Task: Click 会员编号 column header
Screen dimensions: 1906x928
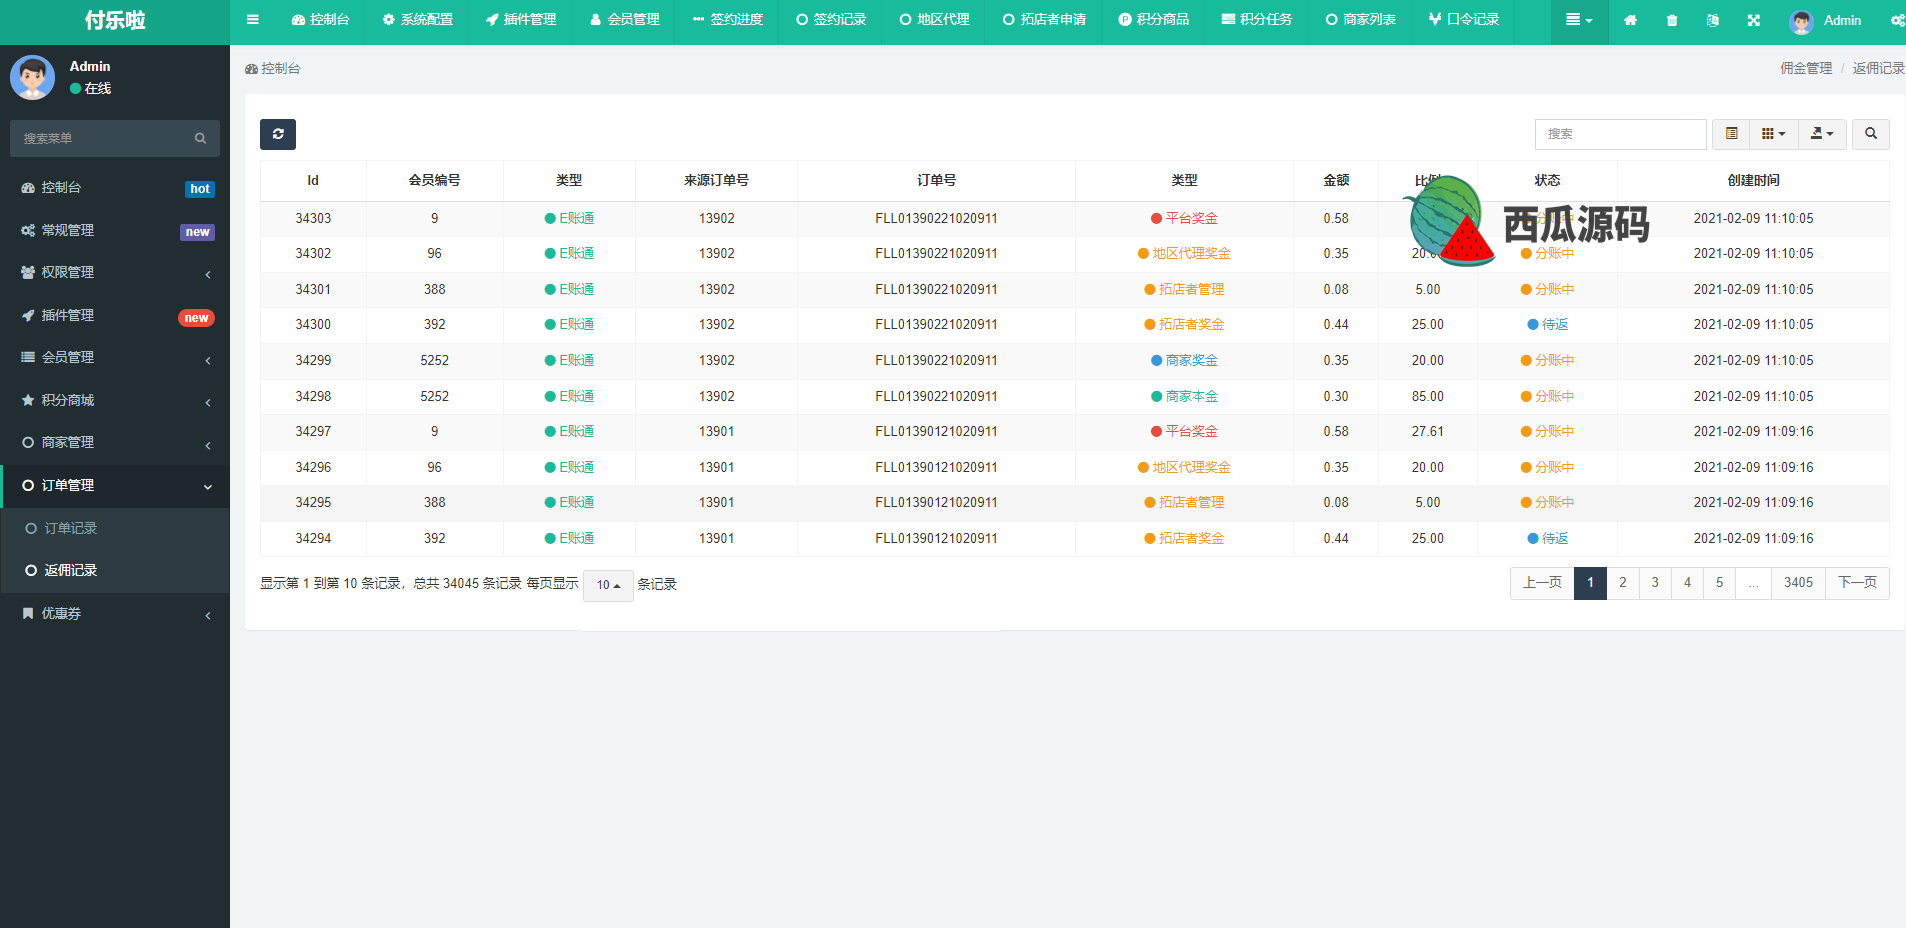Action: tap(434, 181)
